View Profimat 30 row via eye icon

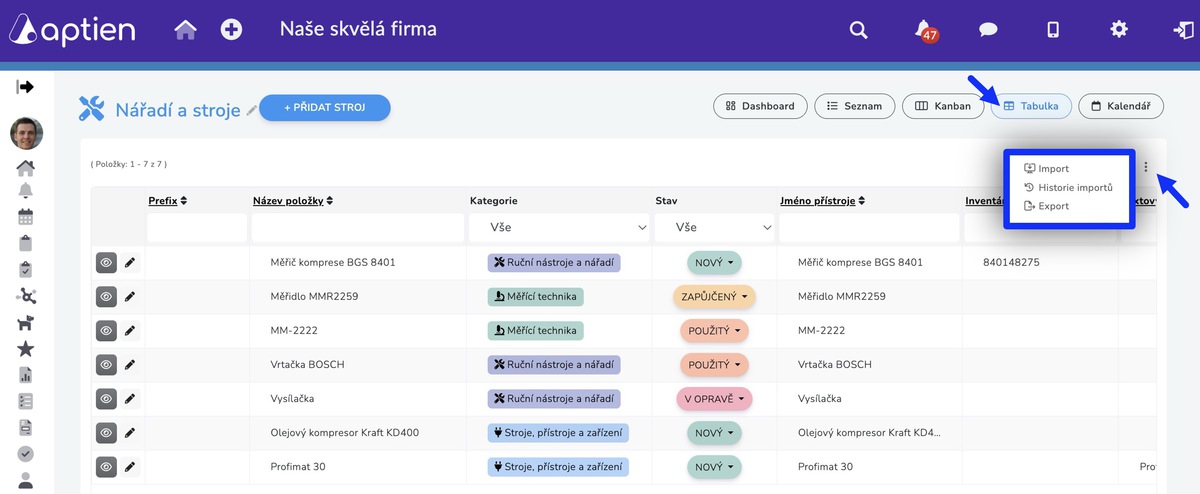[106, 466]
